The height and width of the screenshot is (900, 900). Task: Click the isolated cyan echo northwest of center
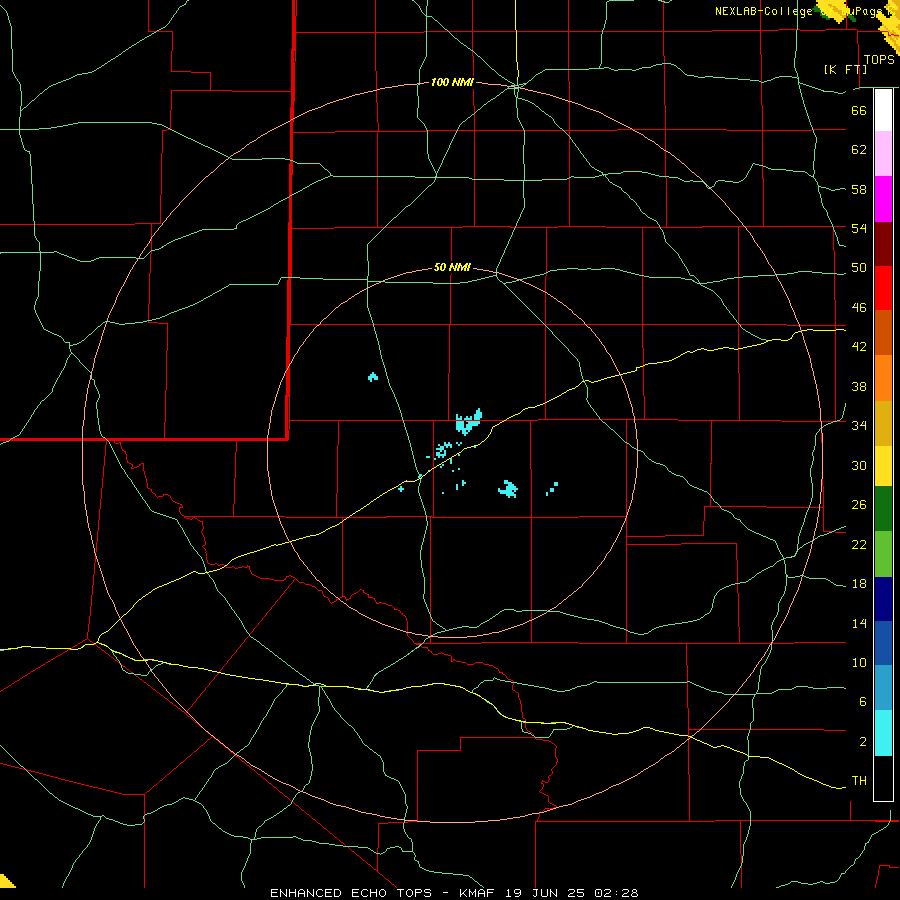[373, 377]
